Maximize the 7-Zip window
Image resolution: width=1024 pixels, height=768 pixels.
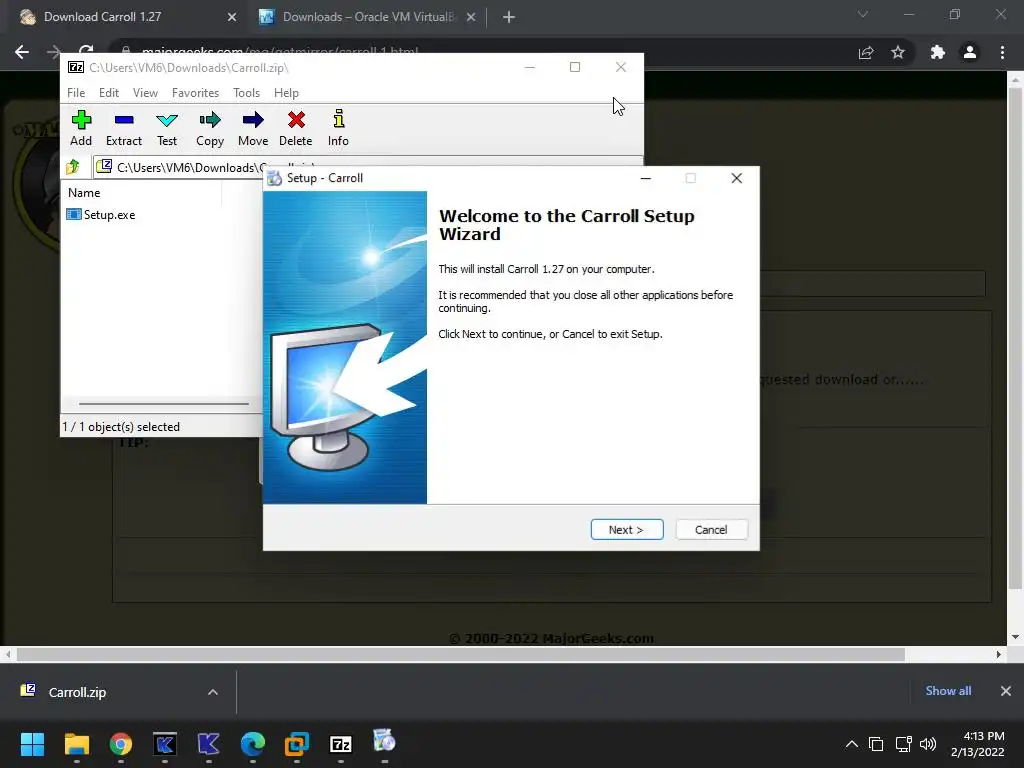[575, 67]
